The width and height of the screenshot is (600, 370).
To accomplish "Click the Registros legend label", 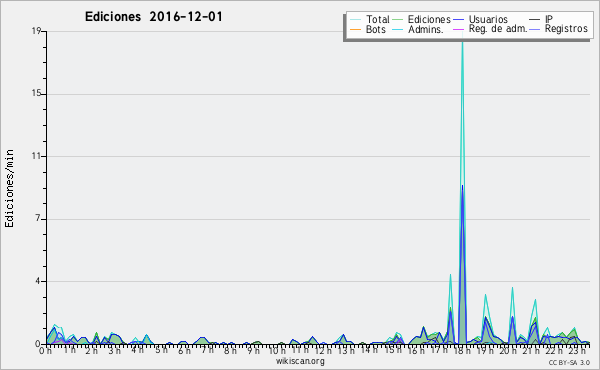I will tap(566, 29).
